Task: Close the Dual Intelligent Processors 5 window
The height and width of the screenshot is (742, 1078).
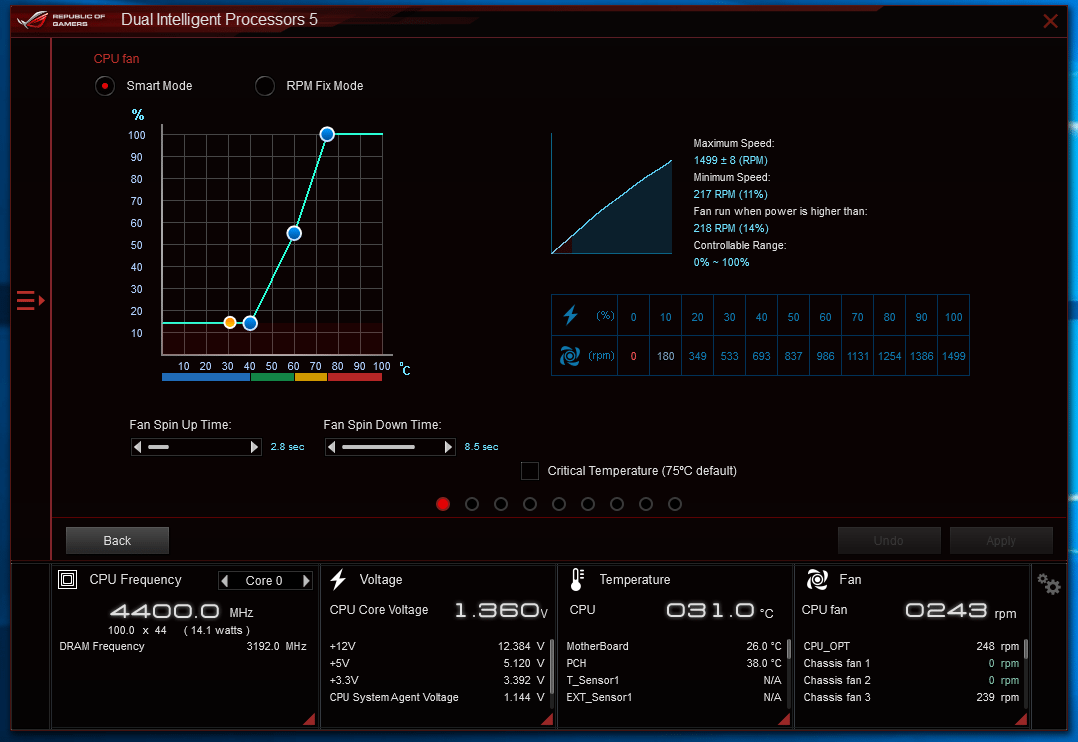Action: point(1050,21)
